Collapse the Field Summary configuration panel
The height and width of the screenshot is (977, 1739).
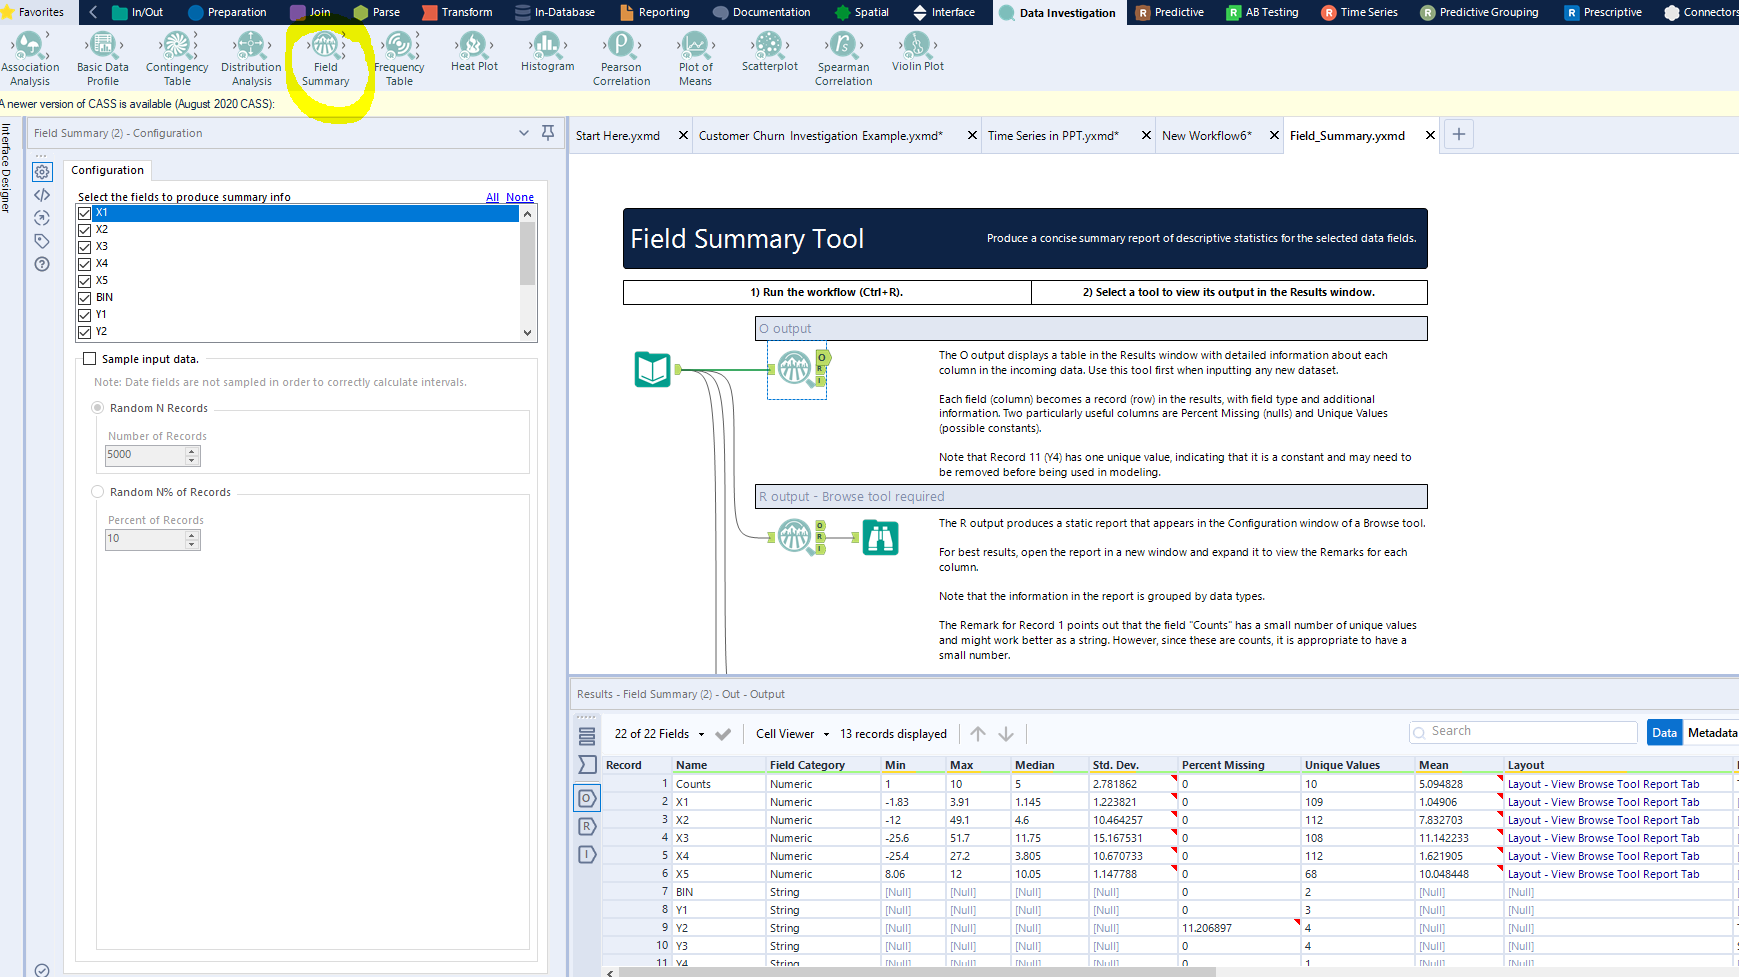point(524,132)
